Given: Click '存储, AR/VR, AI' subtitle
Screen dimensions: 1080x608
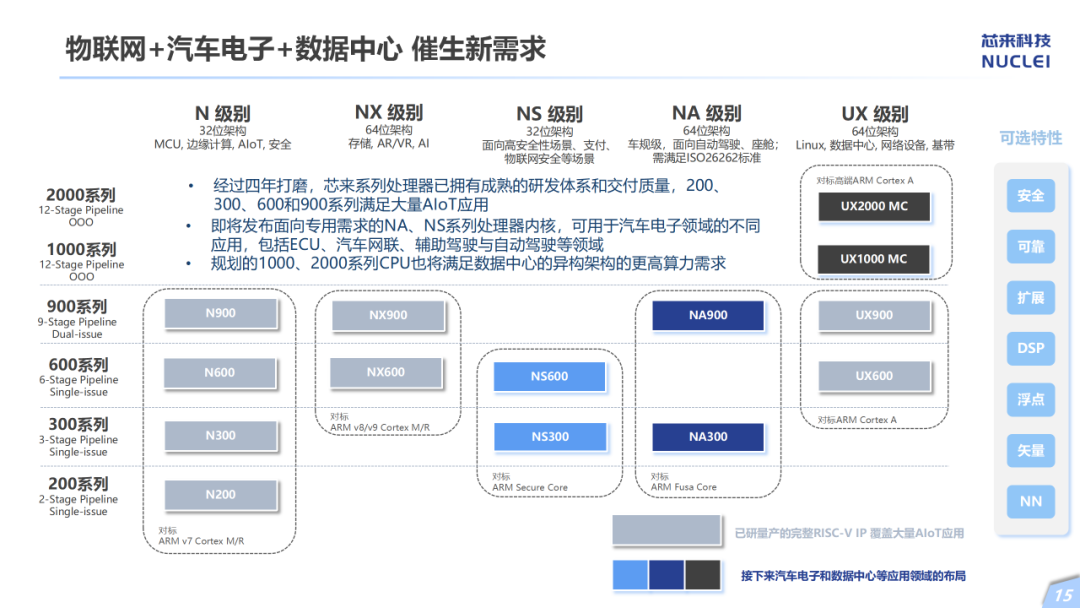Looking at the screenshot, I should click(x=388, y=143).
